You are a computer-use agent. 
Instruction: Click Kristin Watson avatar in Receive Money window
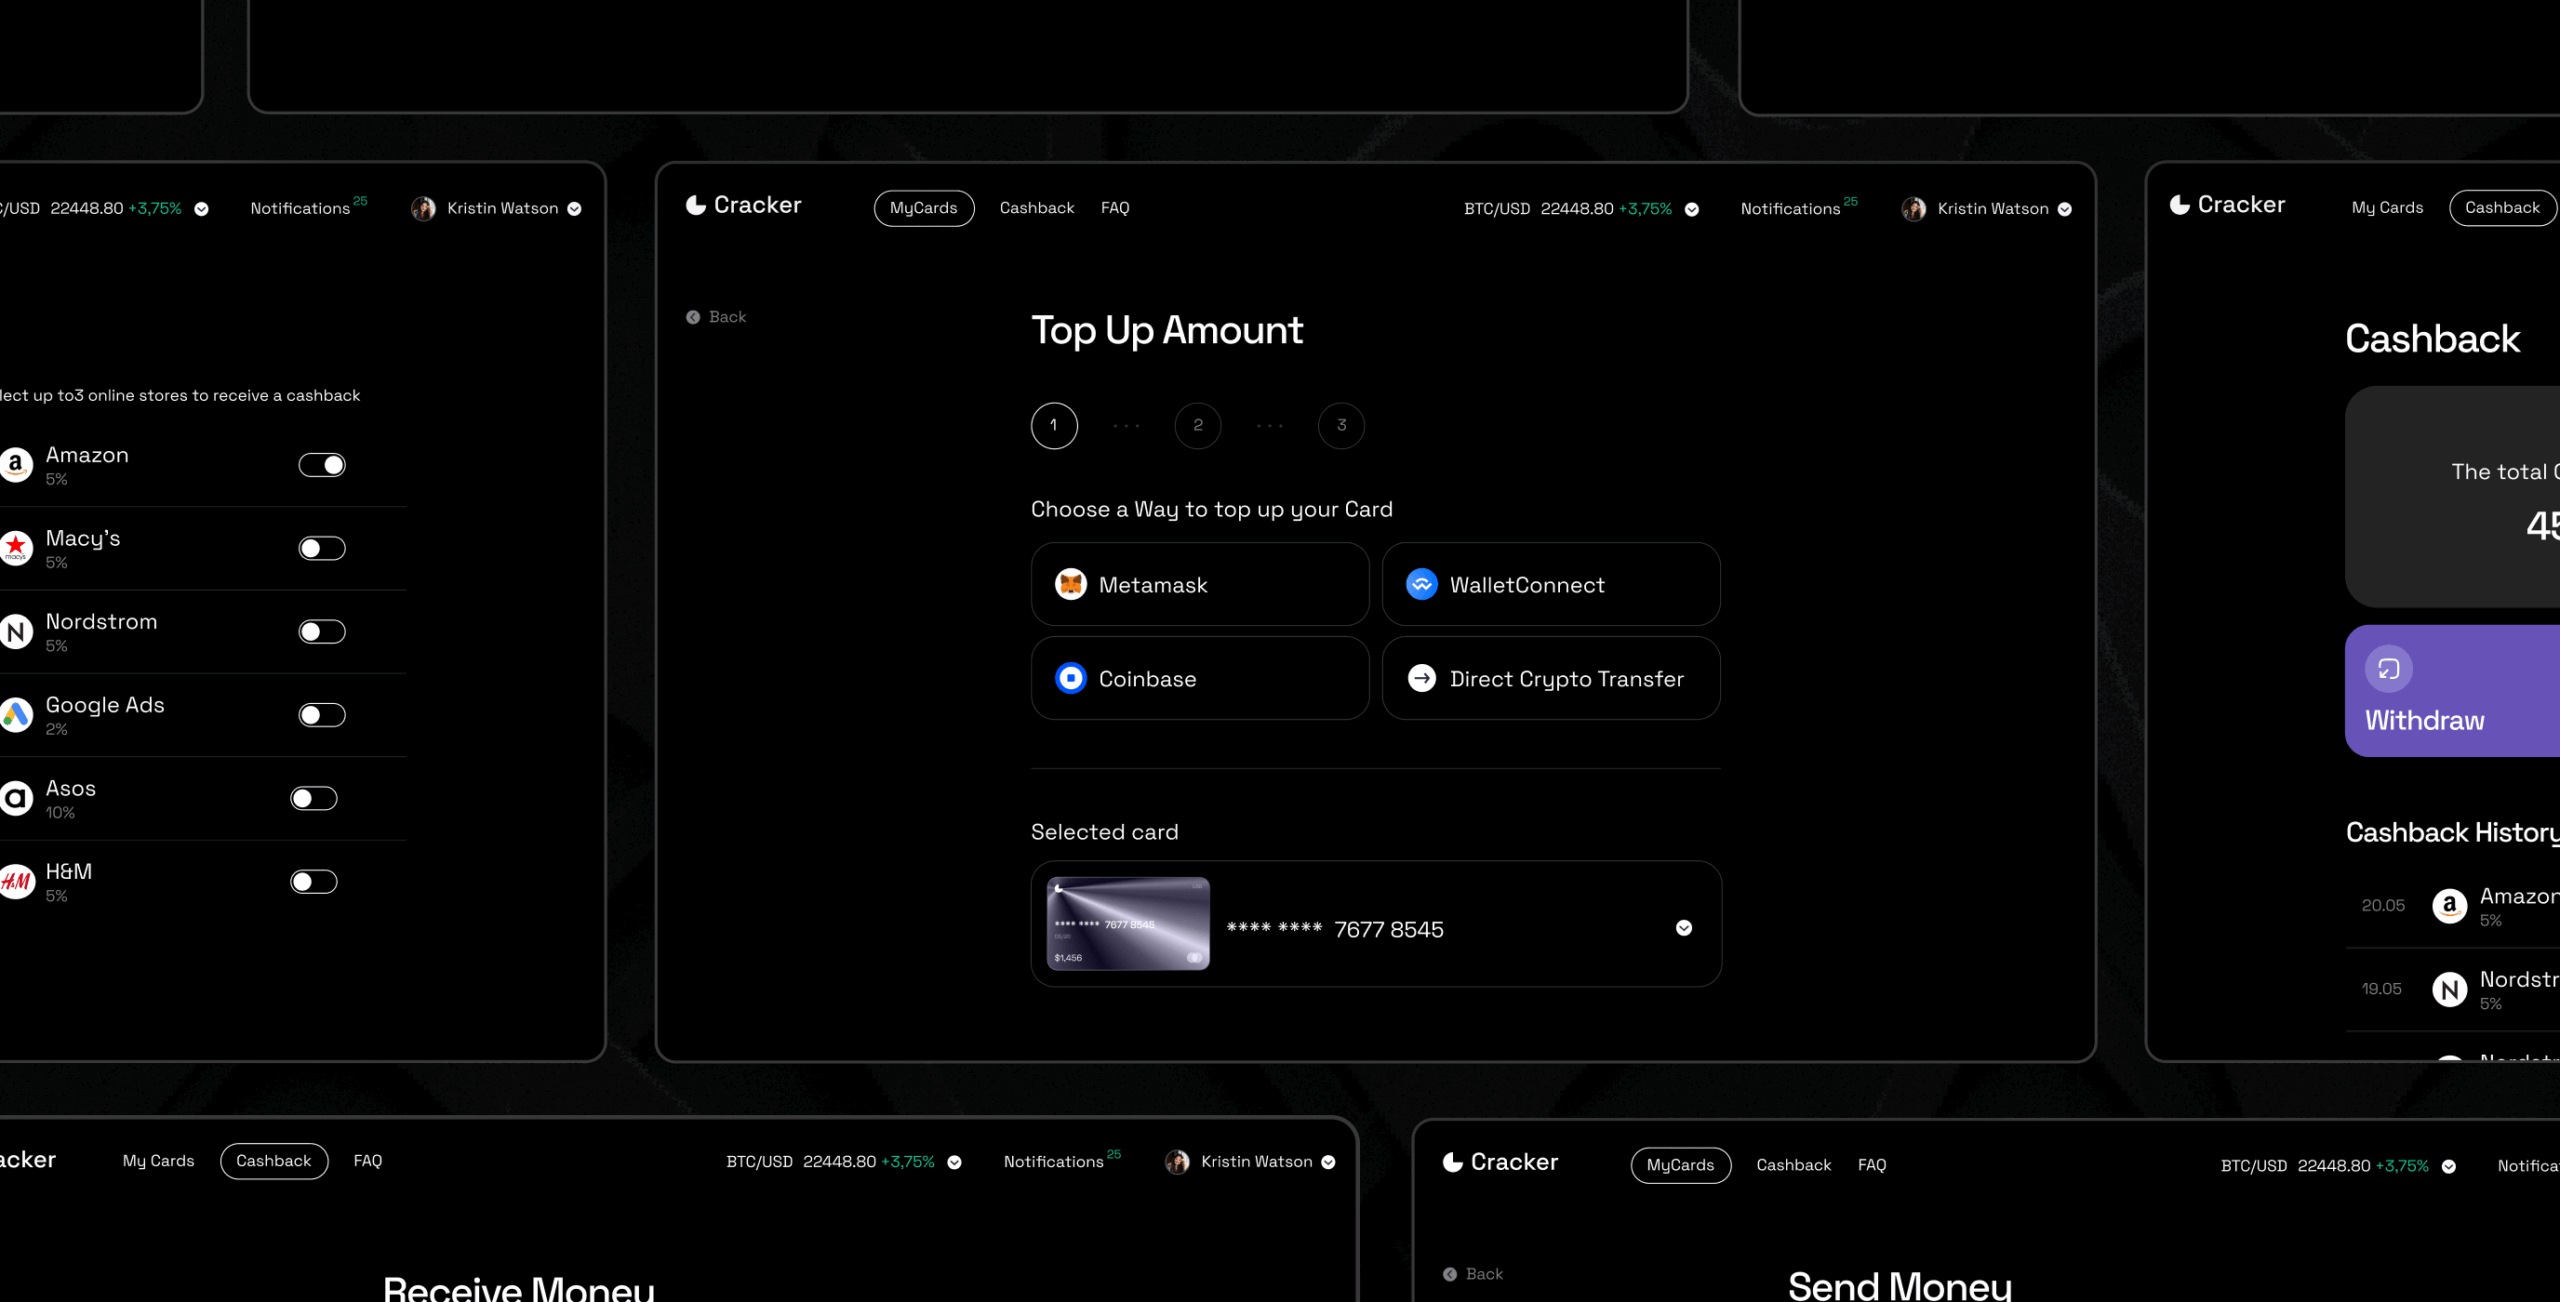pyautogui.click(x=1178, y=1162)
